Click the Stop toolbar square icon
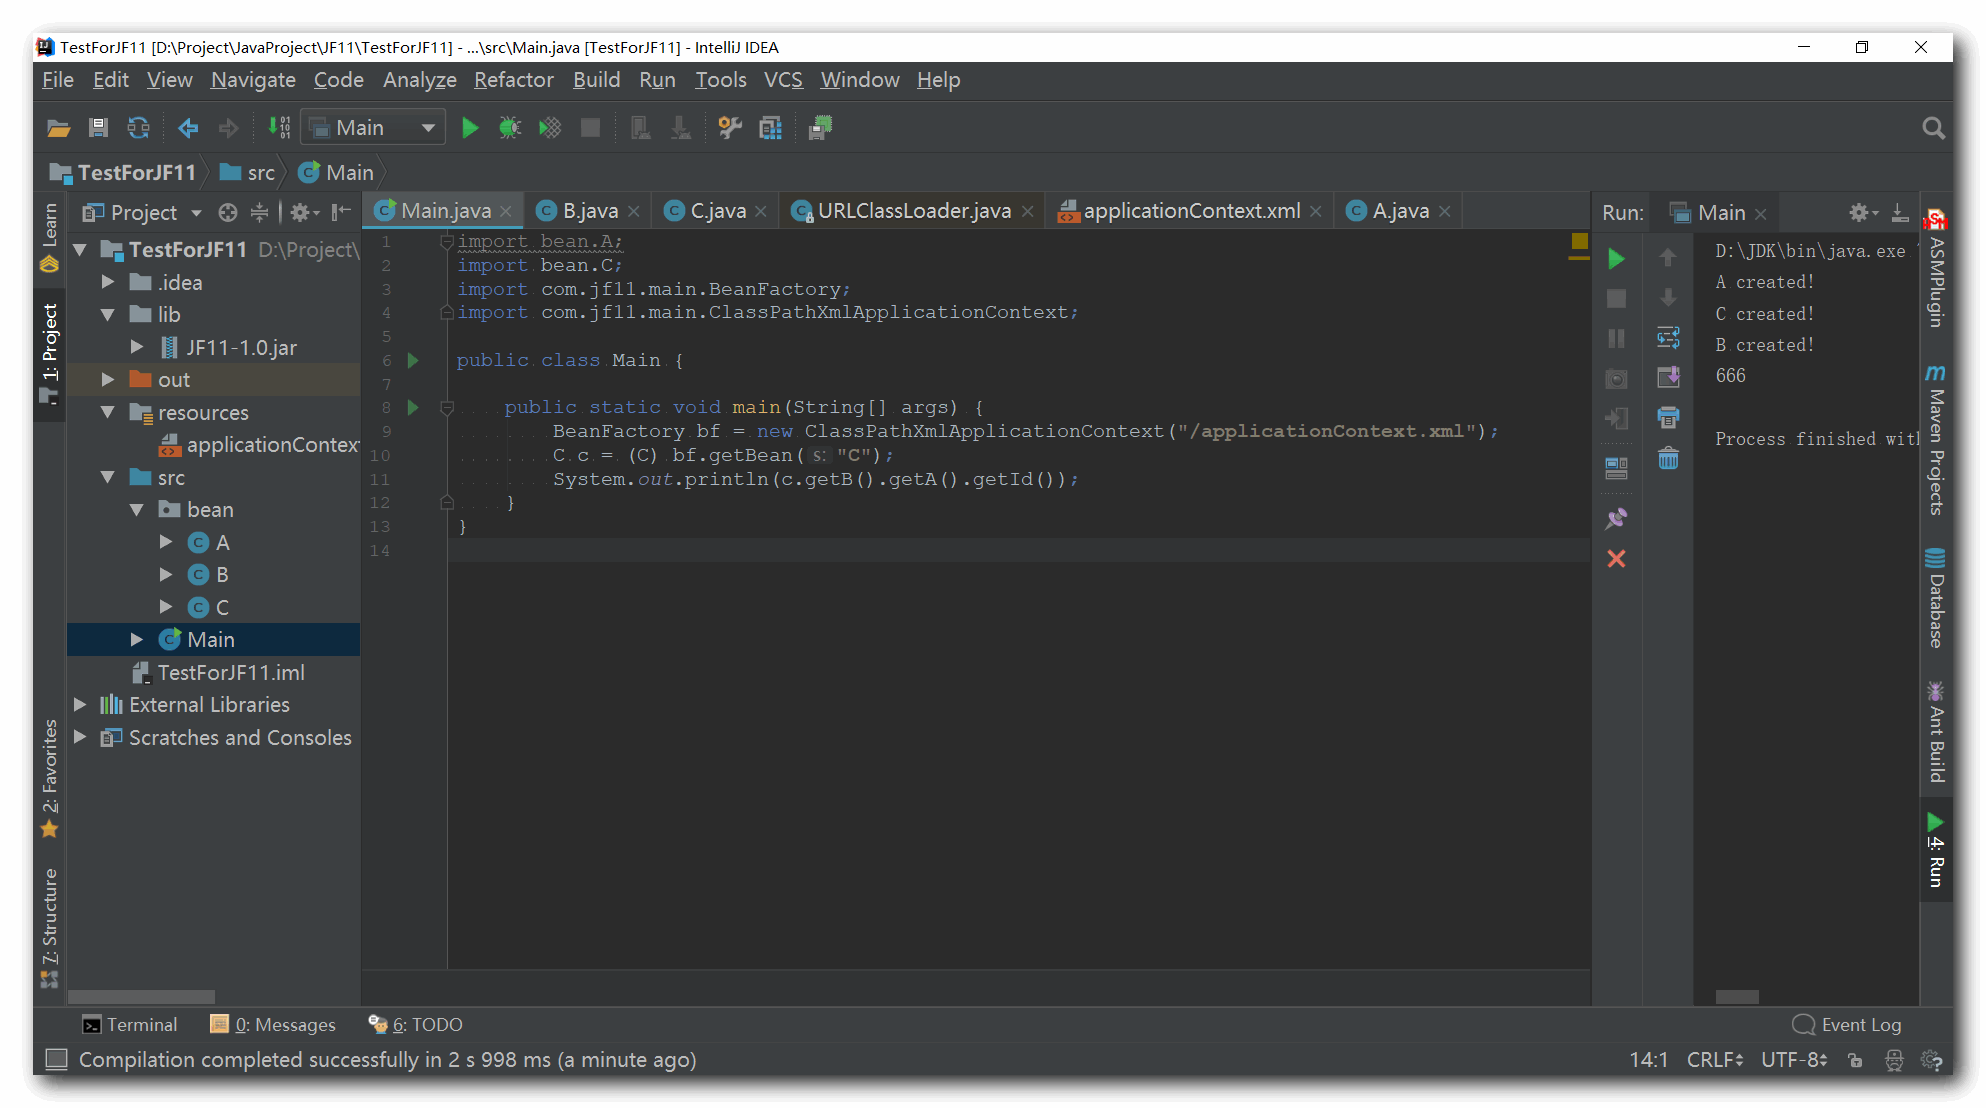 click(x=591, y=128)
